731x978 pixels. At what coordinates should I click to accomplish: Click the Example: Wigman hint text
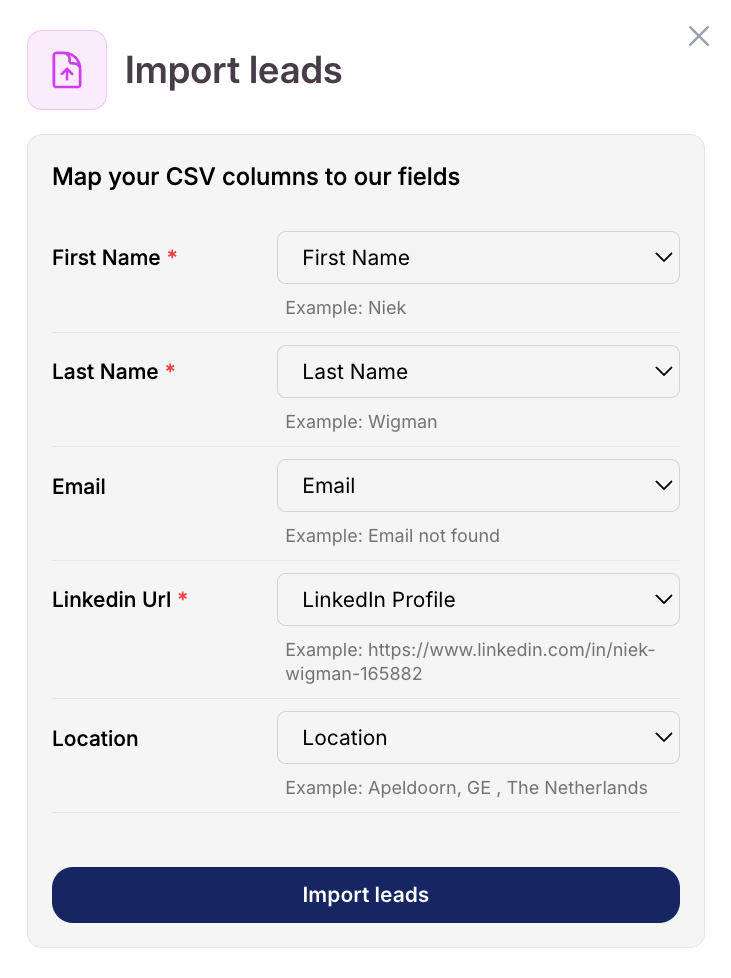pyautogui.click(x=361, y=422)
